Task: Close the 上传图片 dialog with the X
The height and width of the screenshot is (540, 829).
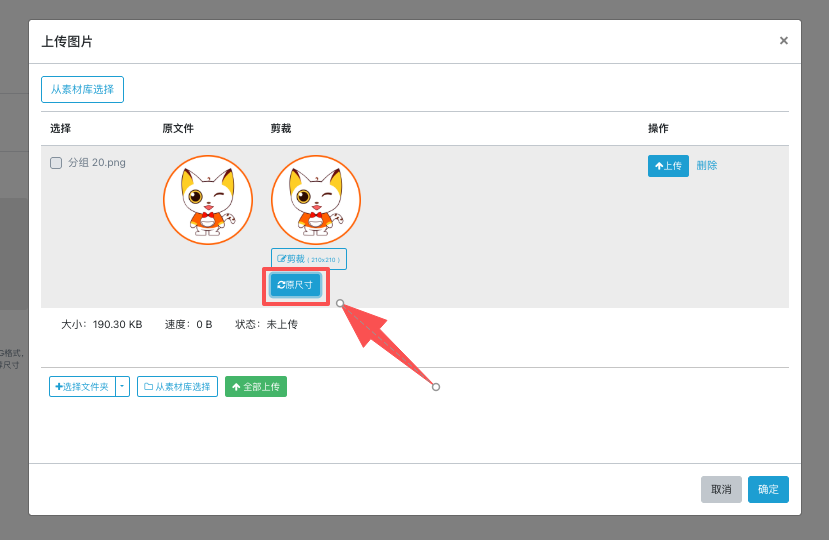Action: [783, 41]
